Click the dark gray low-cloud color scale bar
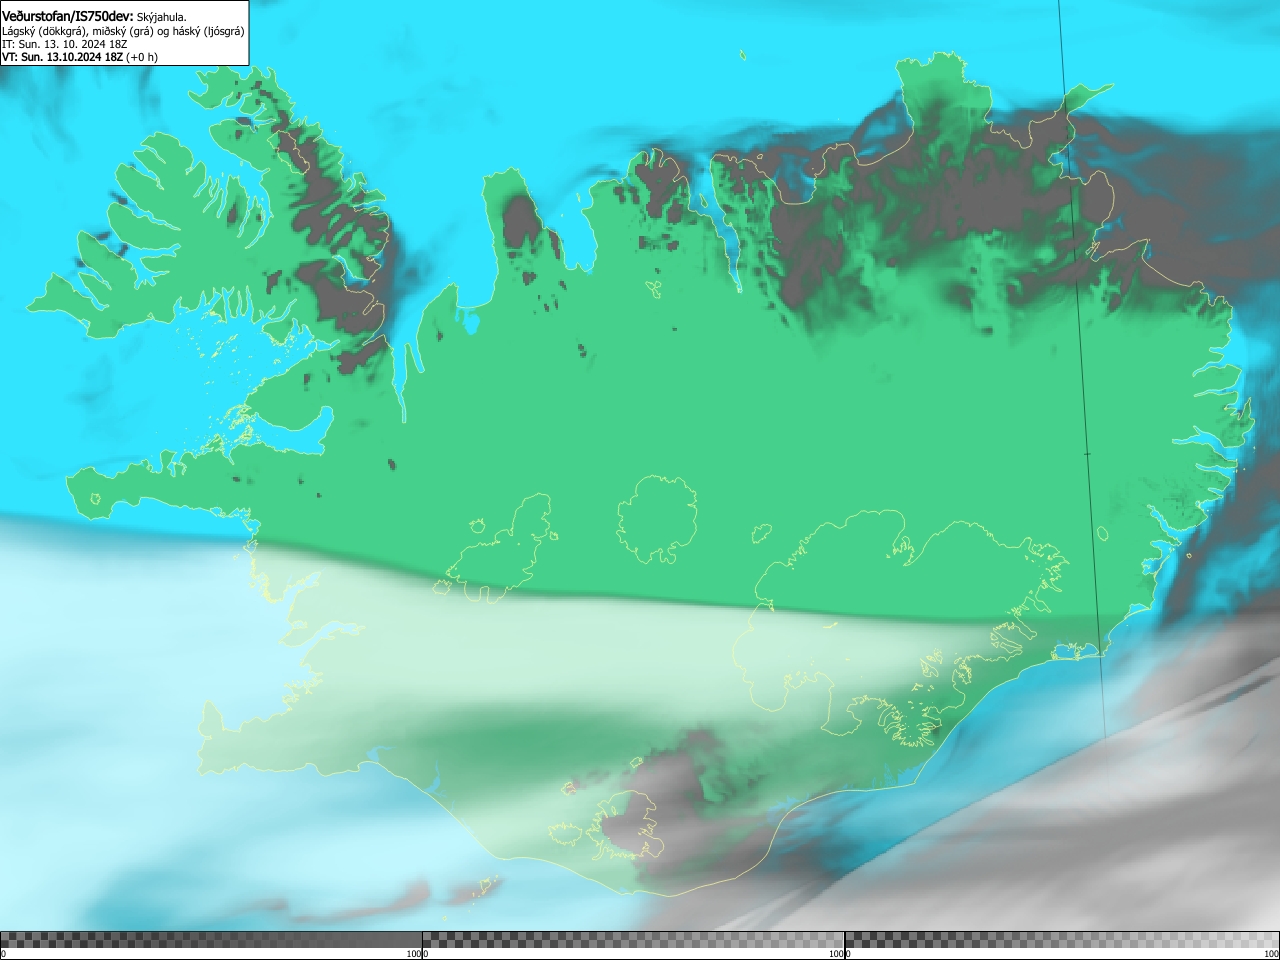This screenshot has width=1280, height=960. (211, 940)
